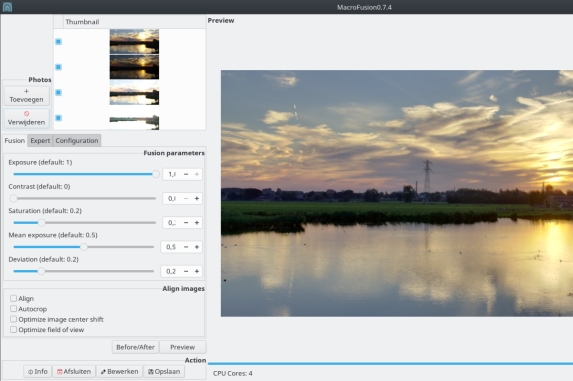Switch to the Fusion tab
Image resolution: width=573 pixels, height=381 pixels.
[15, 141]
